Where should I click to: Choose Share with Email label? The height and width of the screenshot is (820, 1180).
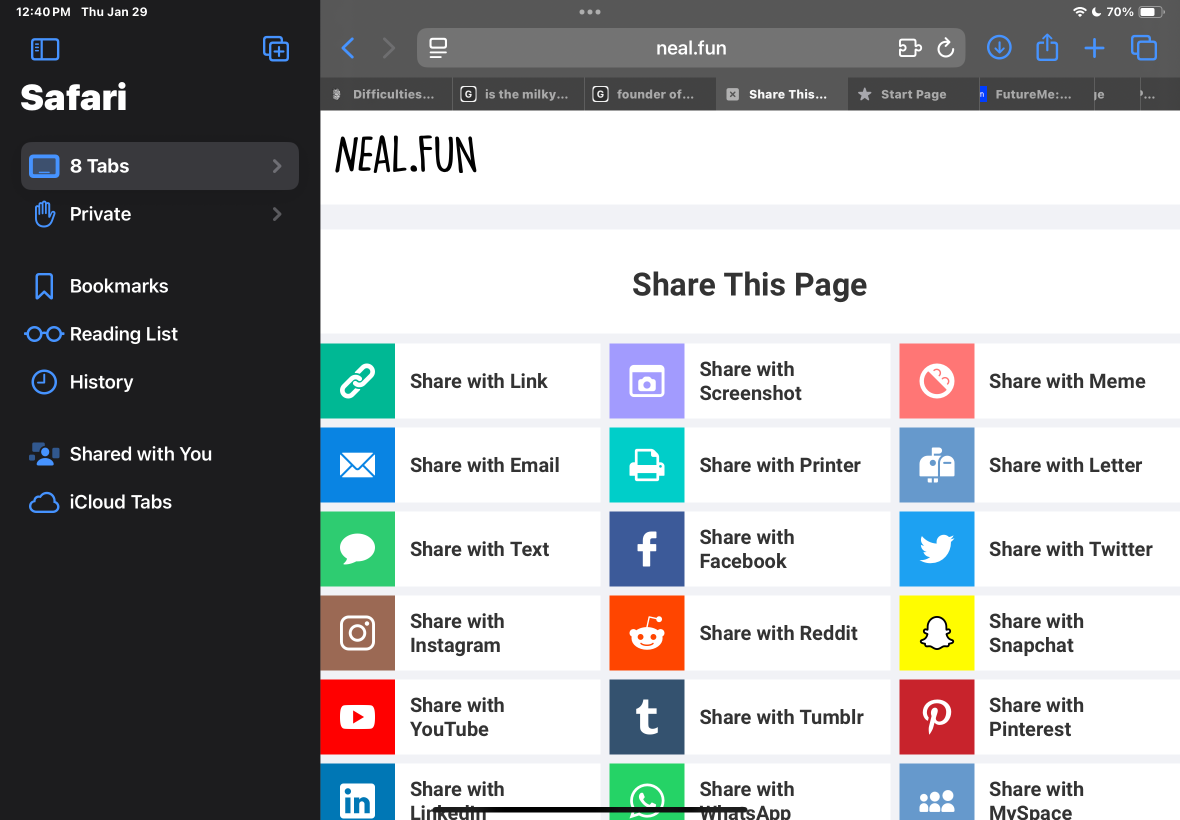tap(485, 466)
